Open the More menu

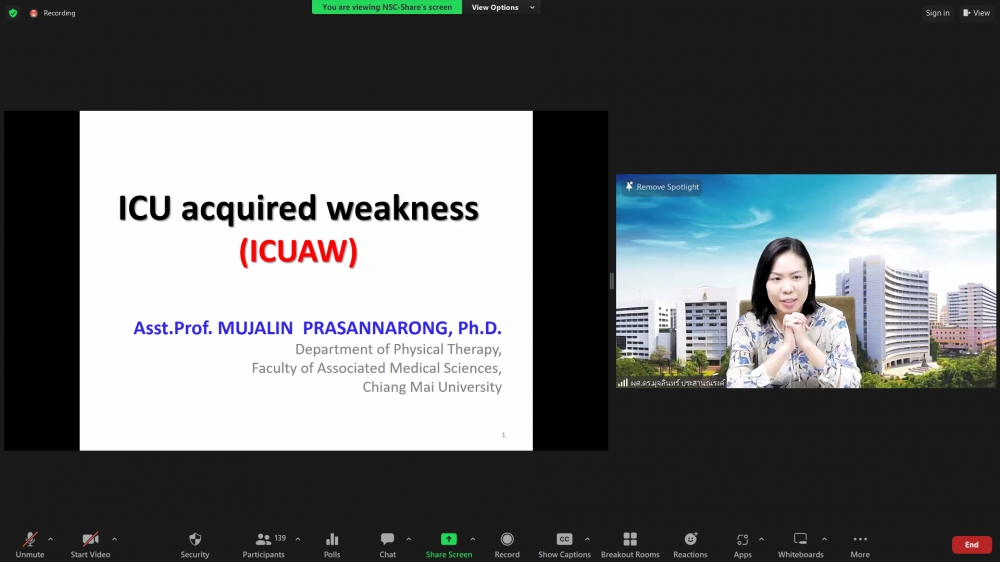(x=860, y=540)
